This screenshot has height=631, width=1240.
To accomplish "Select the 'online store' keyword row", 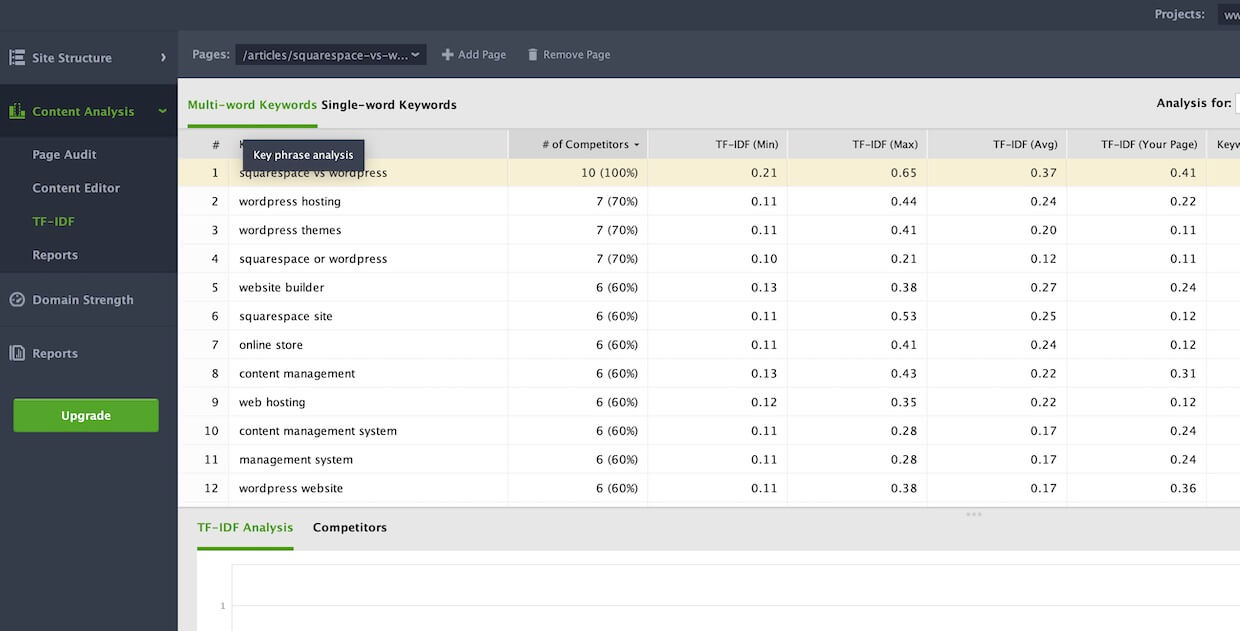I will point(709,345).
